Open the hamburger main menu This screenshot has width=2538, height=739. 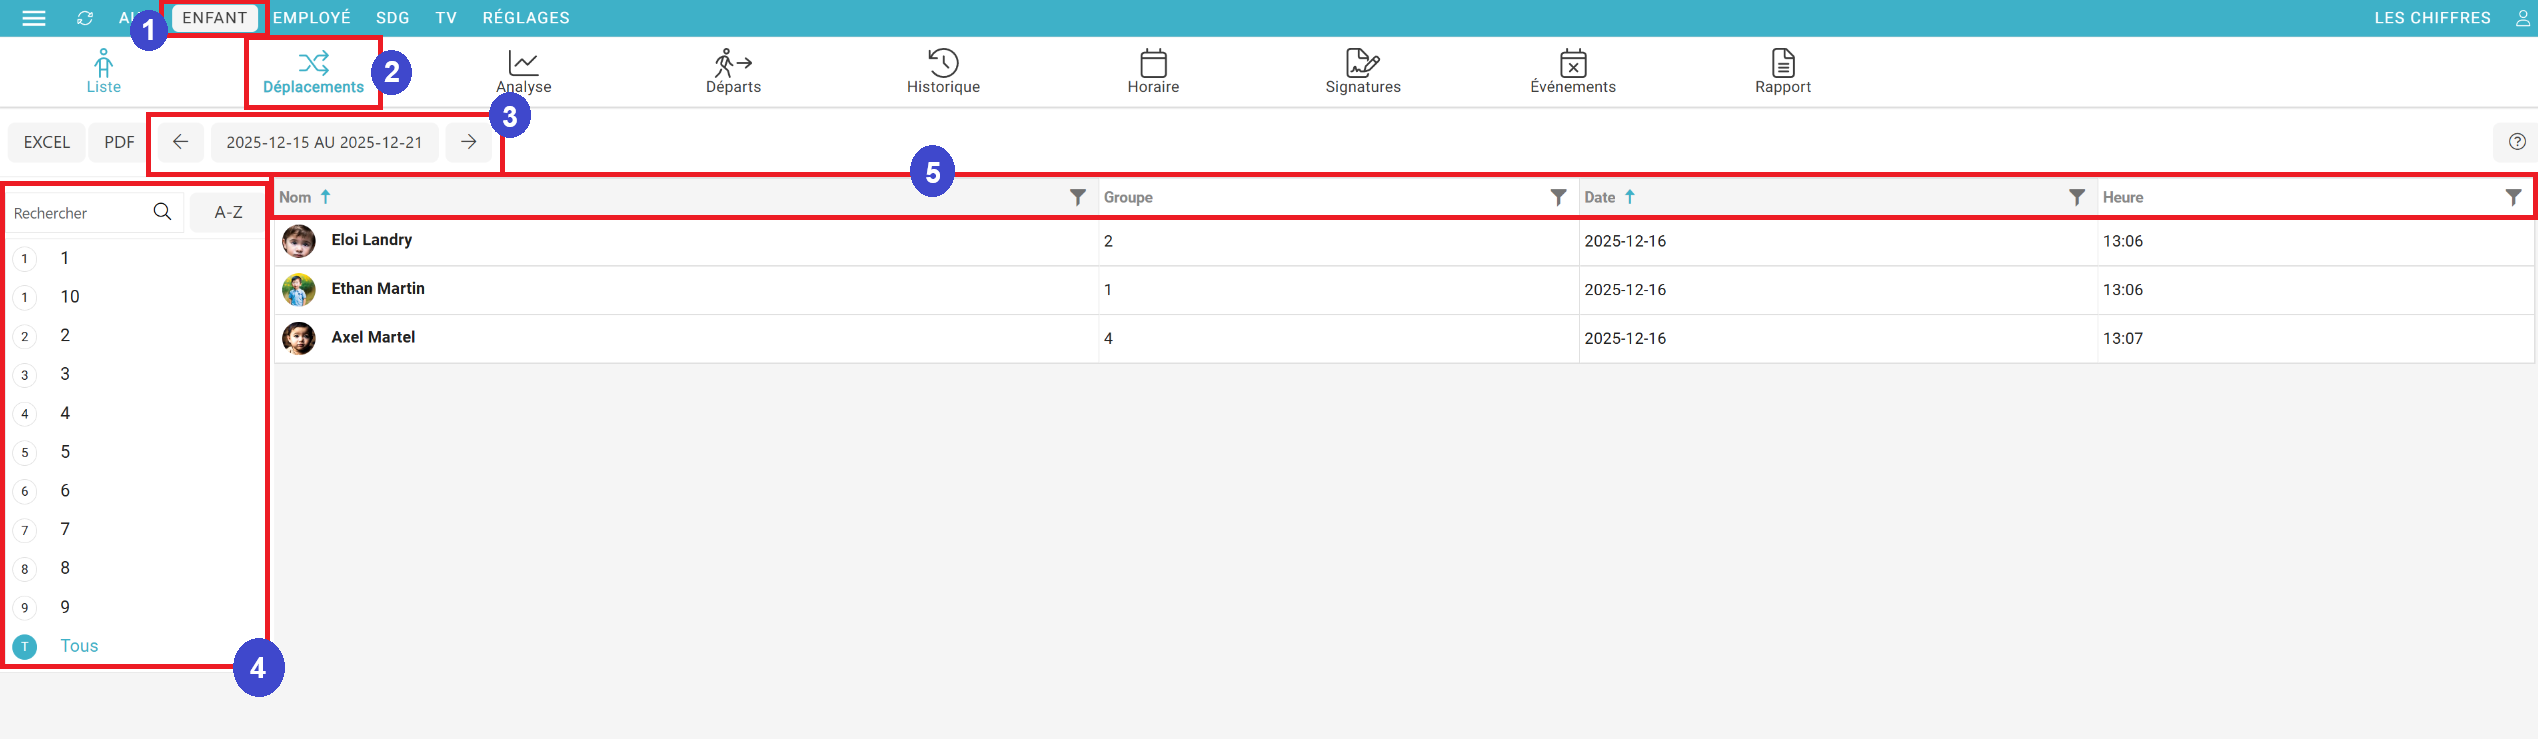coord(34,18)
